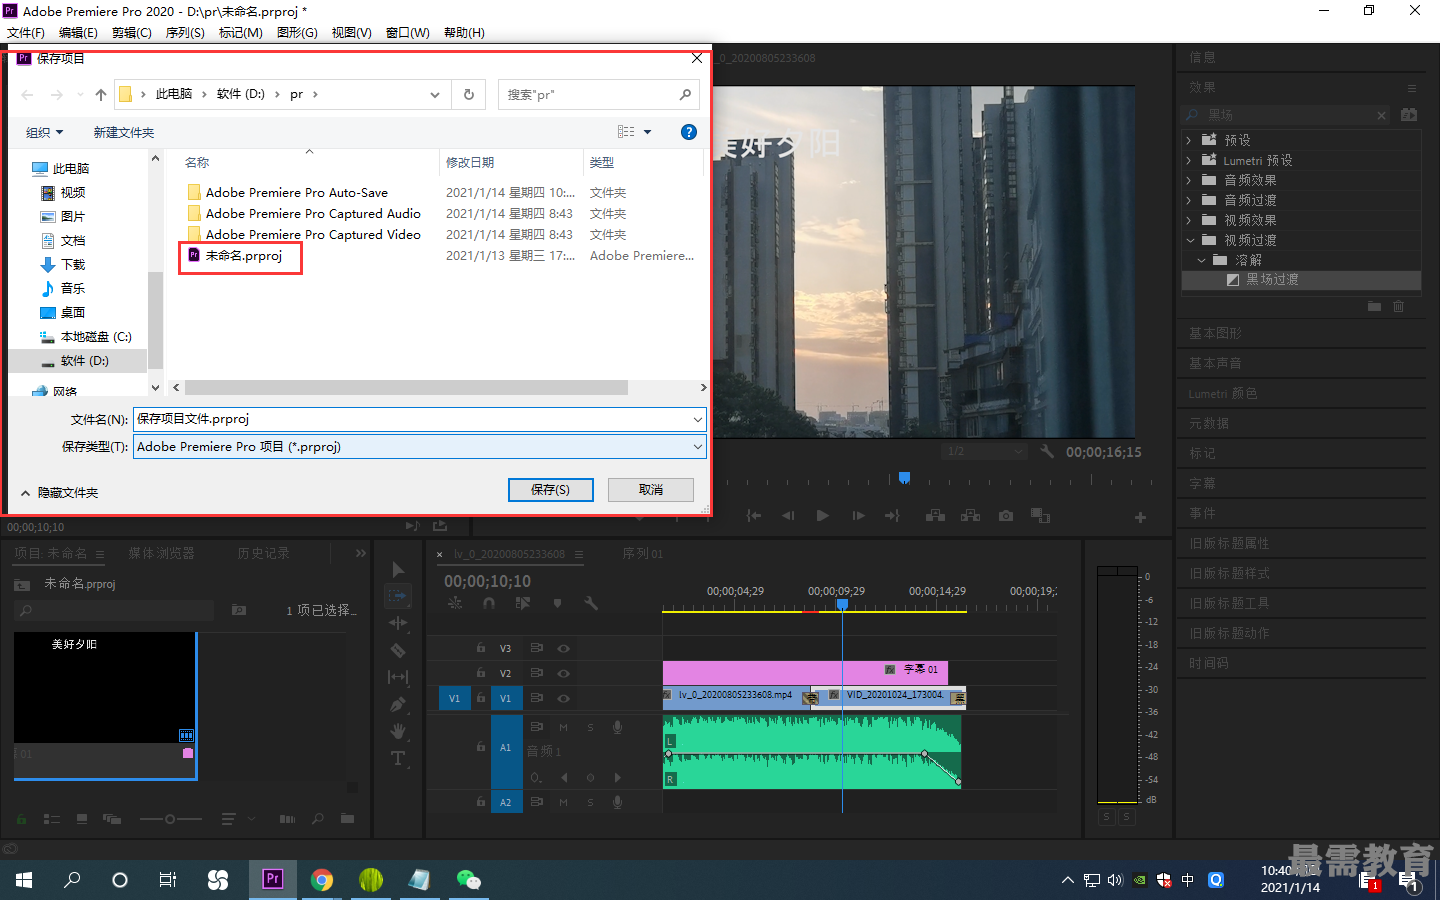The width and height of the screenshot is (1440, 900).
Task: Toggle the V3 track eye visibility
Action: (x=563, y=648)
